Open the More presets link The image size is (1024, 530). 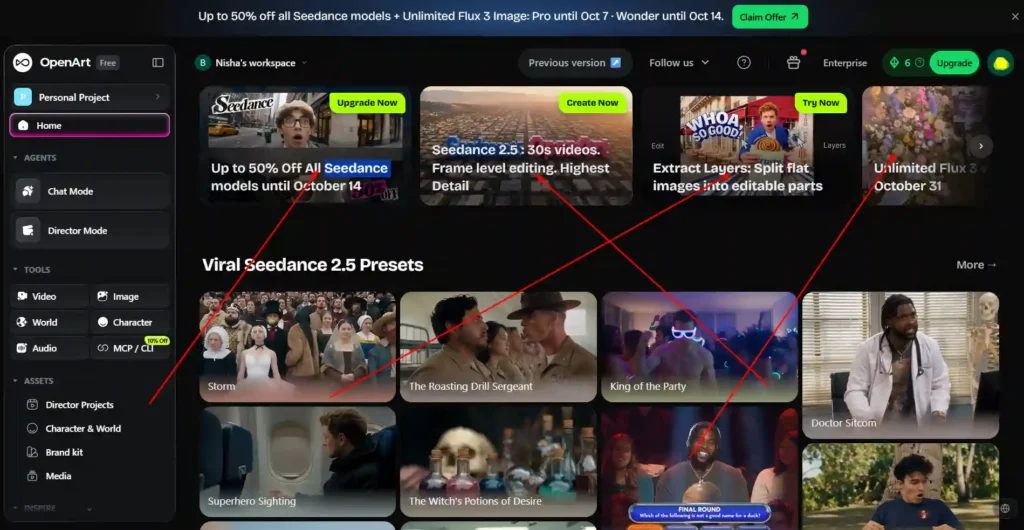click(x=976, y=265)
